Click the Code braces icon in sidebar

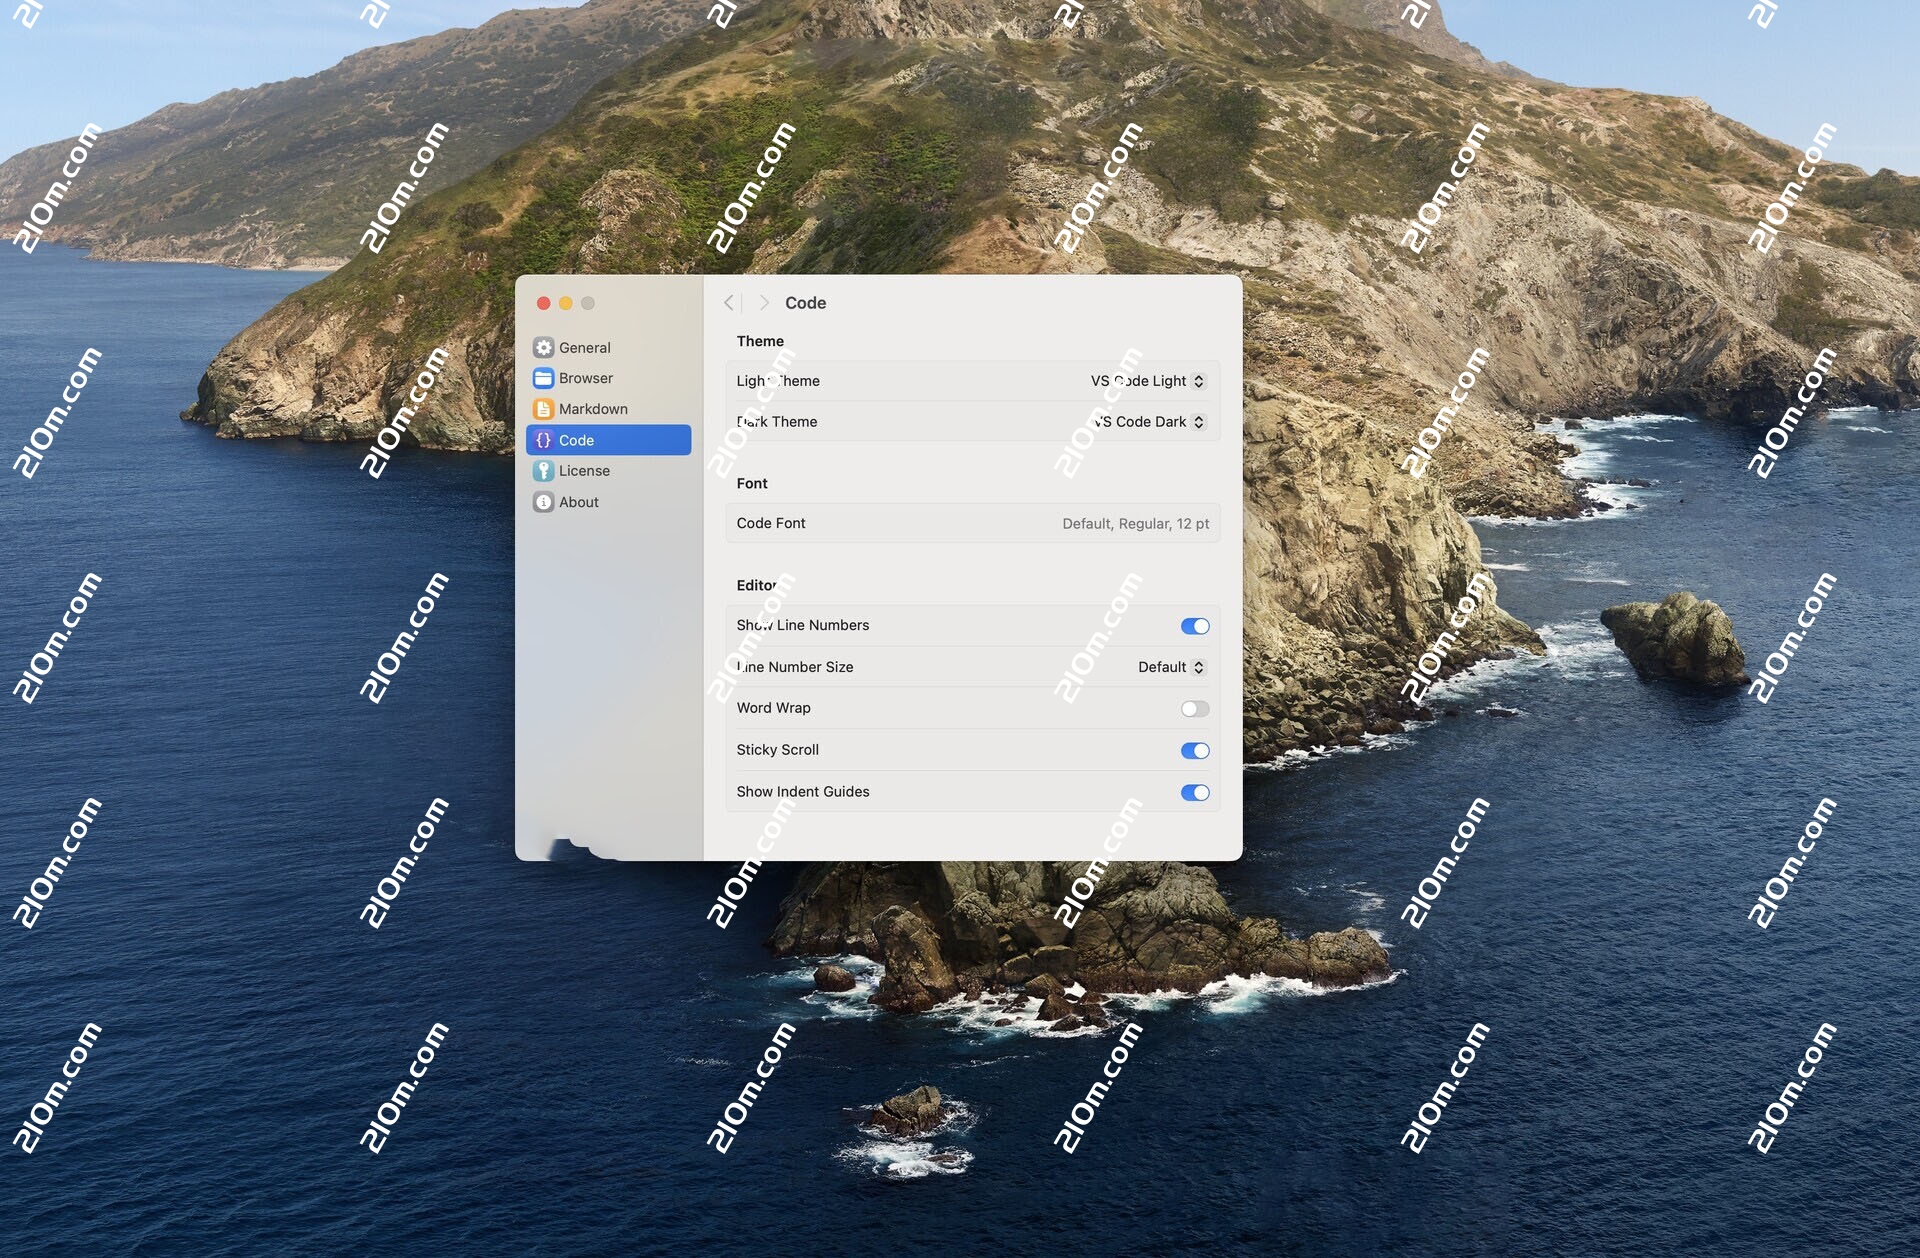point(543,440)
